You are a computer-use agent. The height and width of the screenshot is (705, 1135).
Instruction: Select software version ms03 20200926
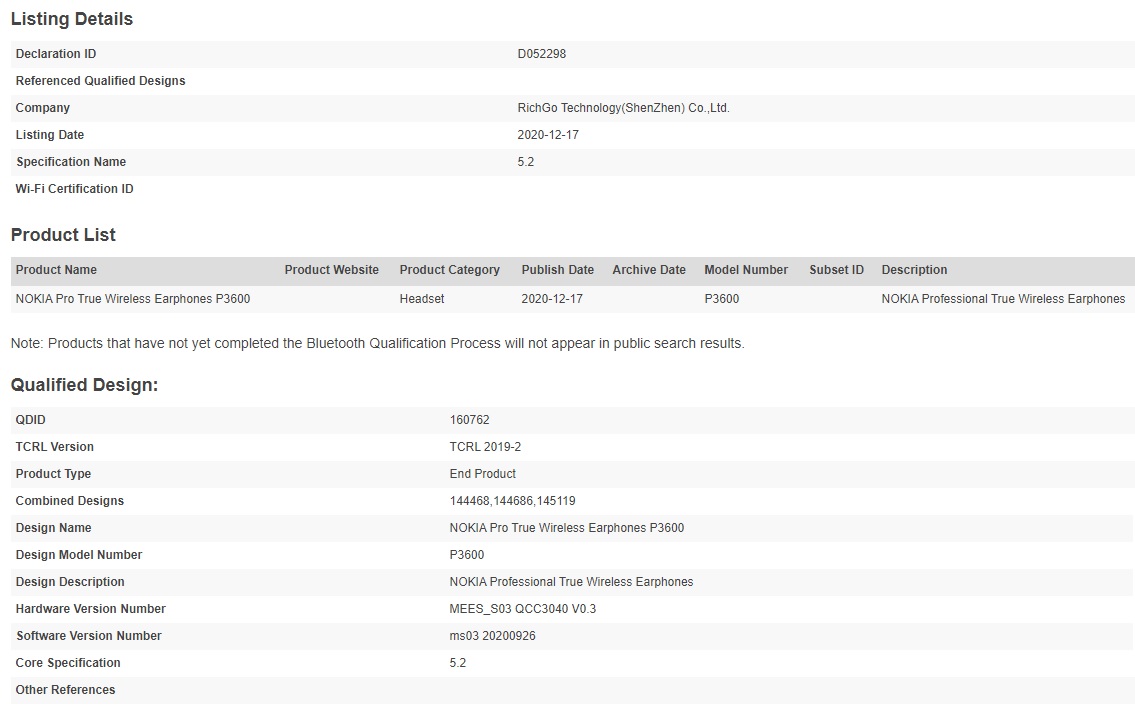point(492,636)
